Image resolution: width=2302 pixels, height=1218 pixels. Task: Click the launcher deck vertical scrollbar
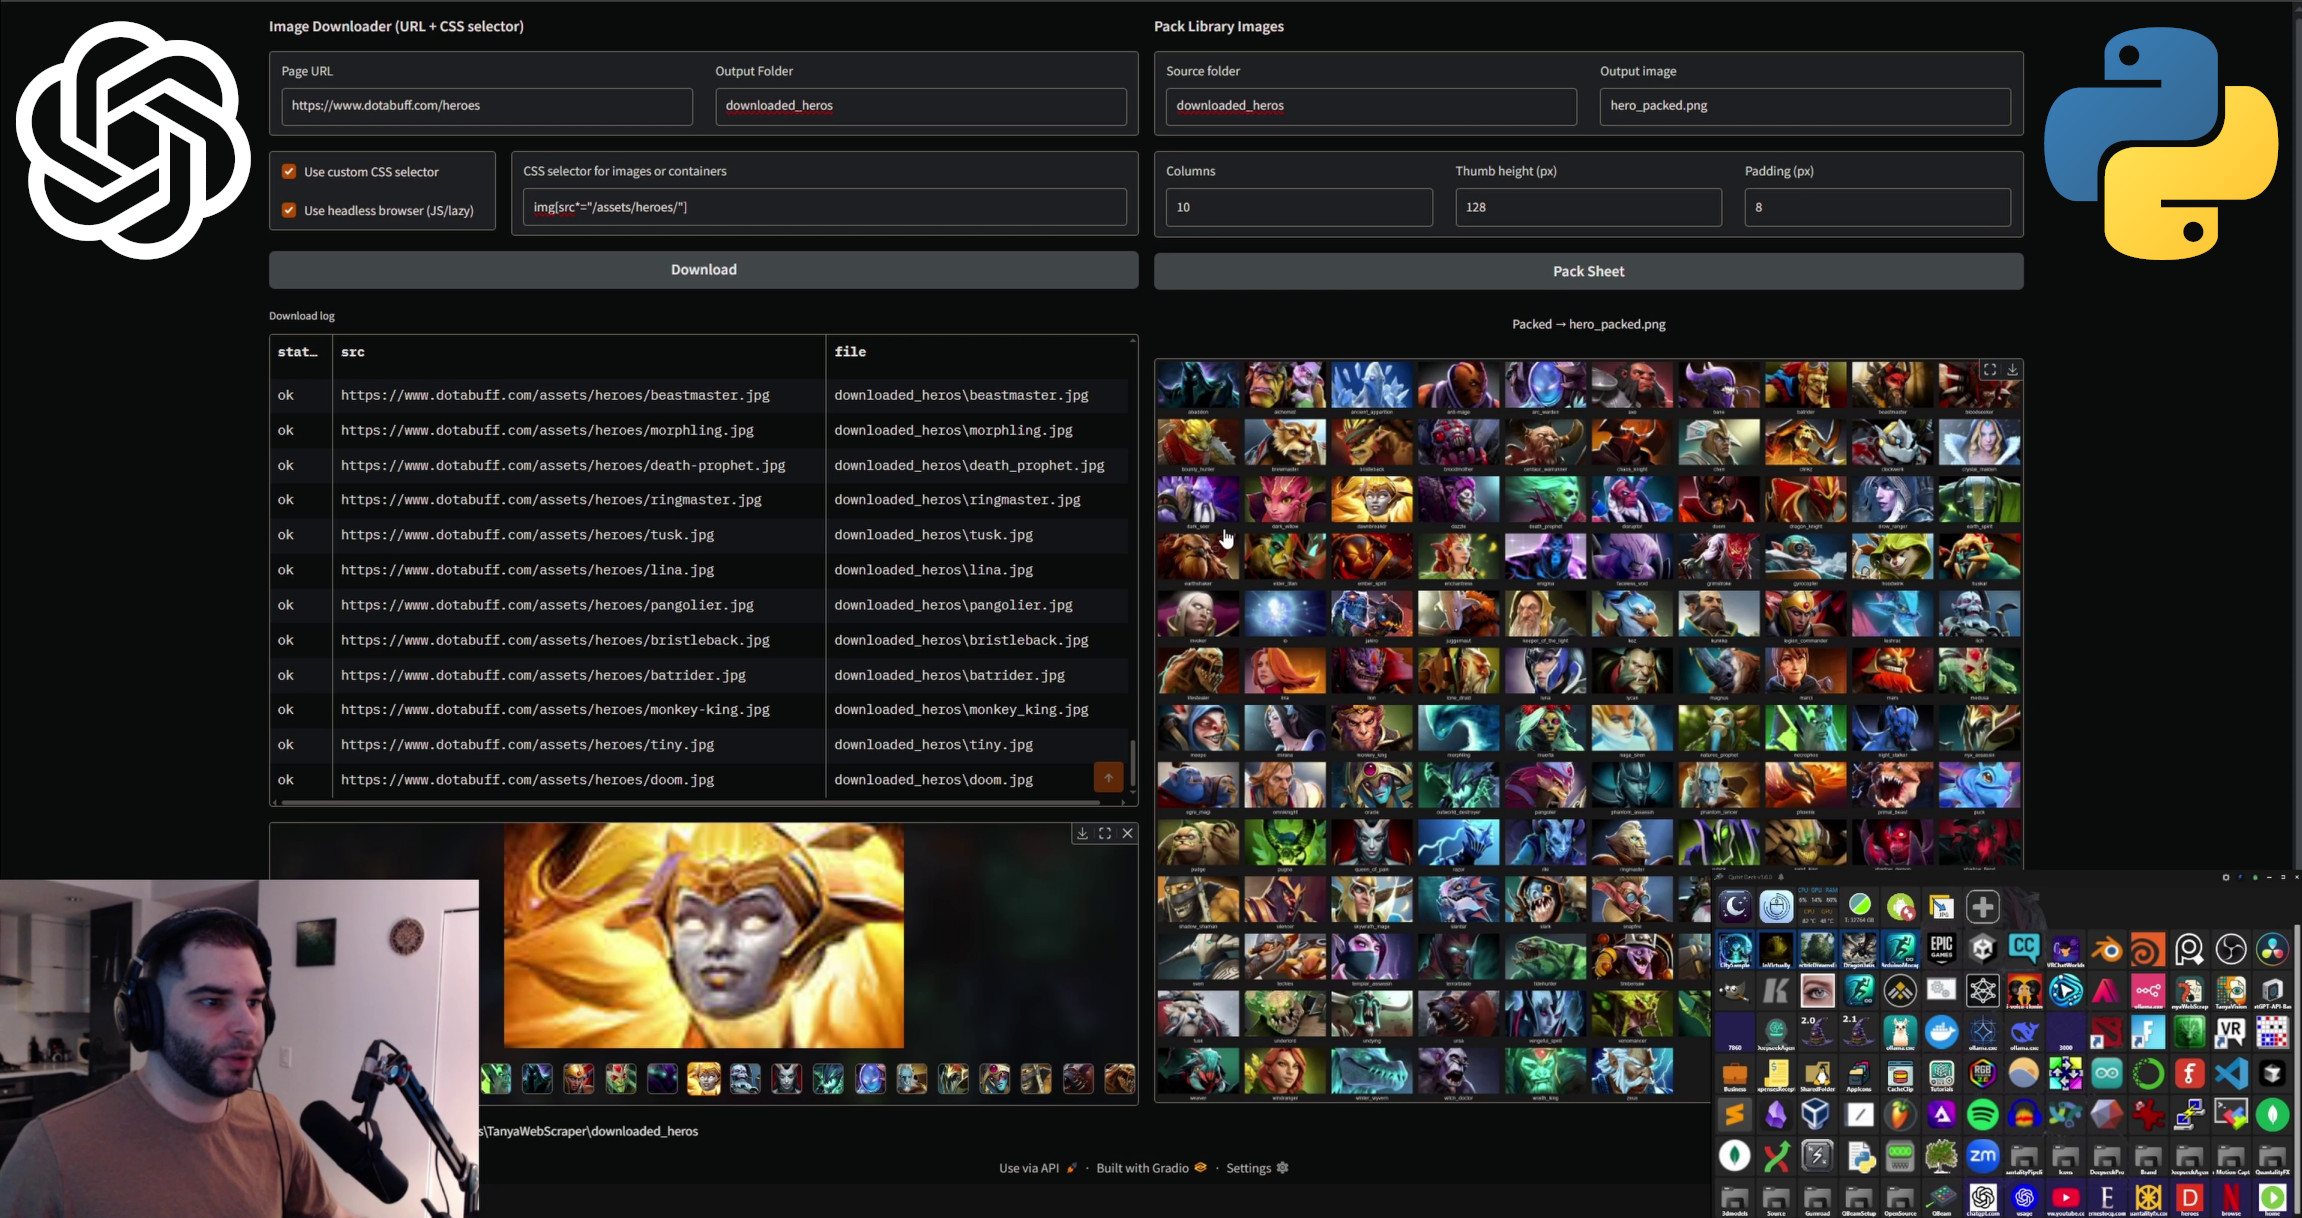pyautogui.click(x=2297, y=1068)
